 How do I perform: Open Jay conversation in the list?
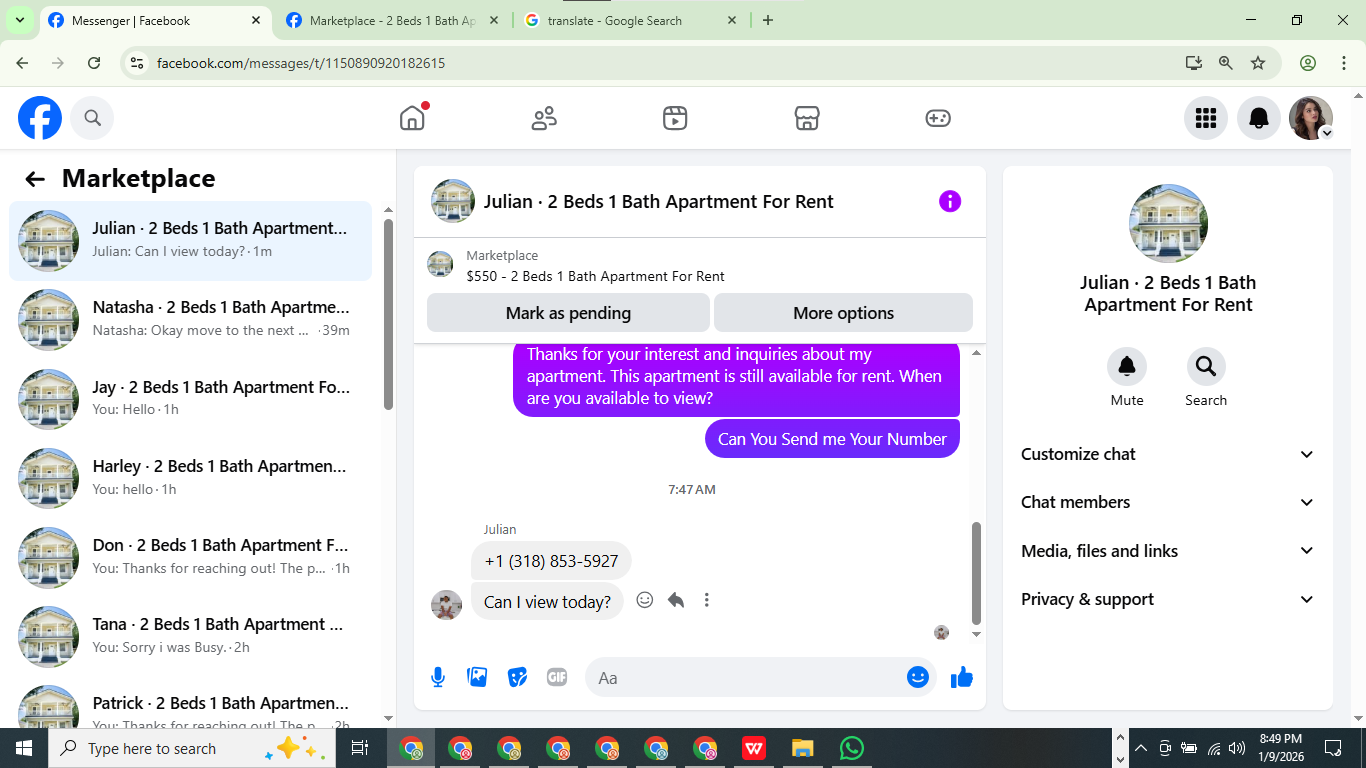tap(190, 399)
